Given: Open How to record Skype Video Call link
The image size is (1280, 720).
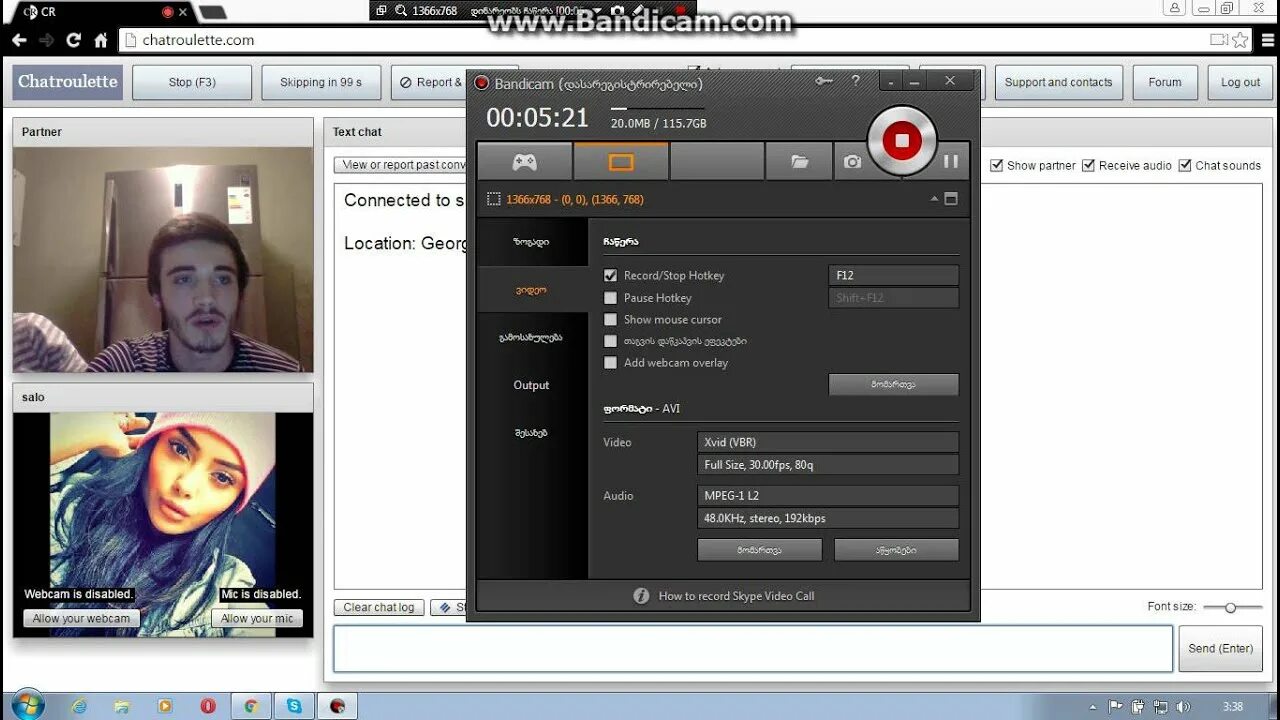Looking at the screenshot, I should [x=736, y=596].
